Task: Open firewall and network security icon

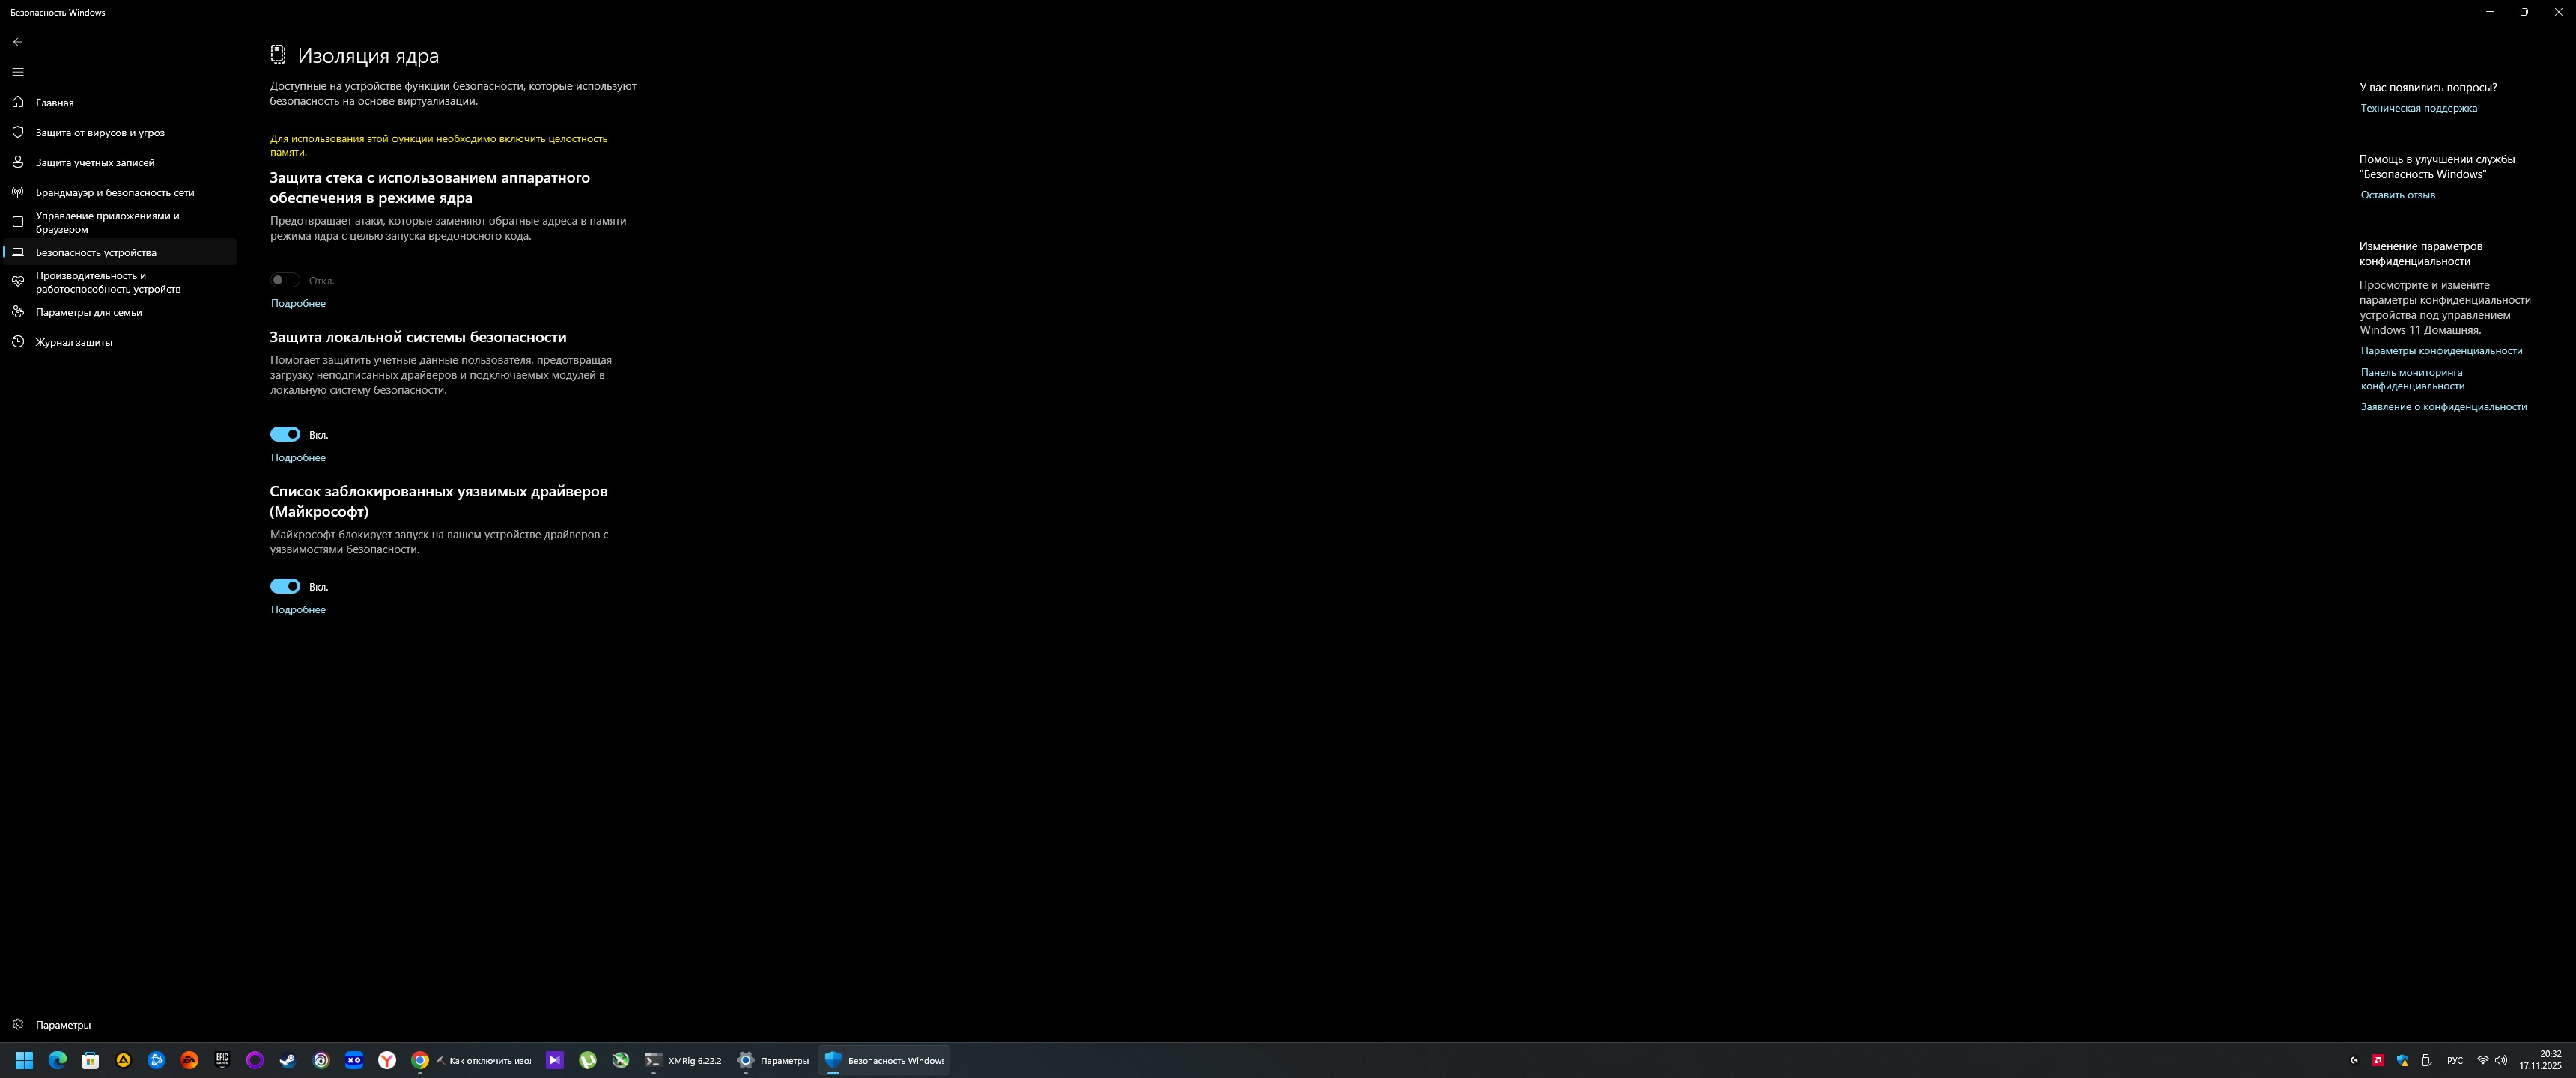Action: coord(18,192)
